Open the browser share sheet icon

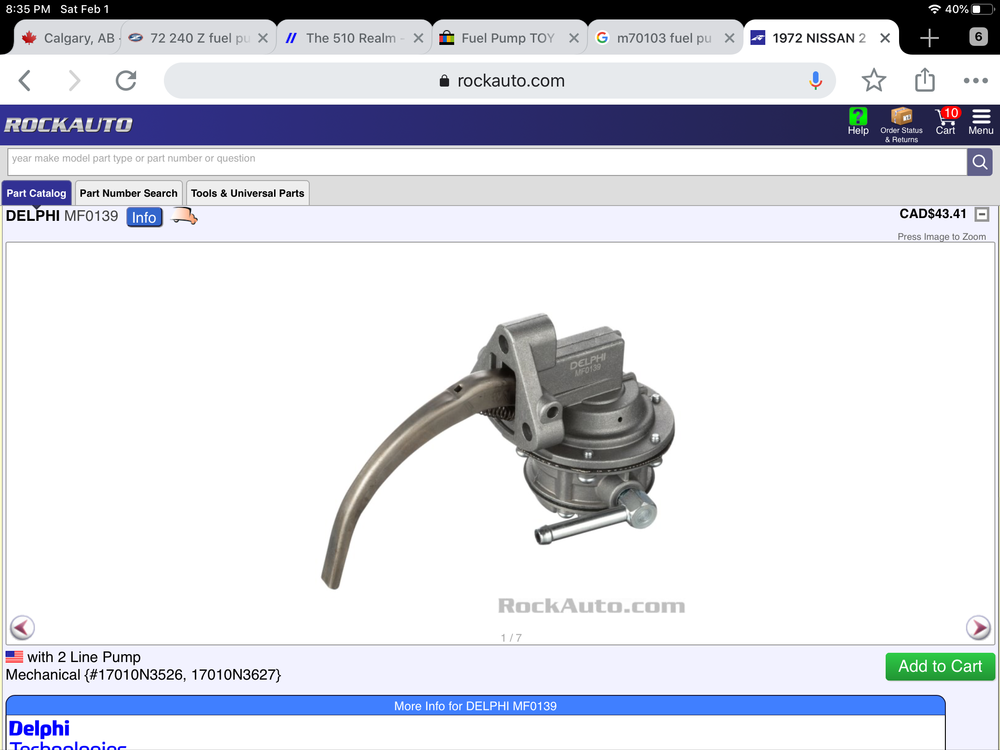925,80
